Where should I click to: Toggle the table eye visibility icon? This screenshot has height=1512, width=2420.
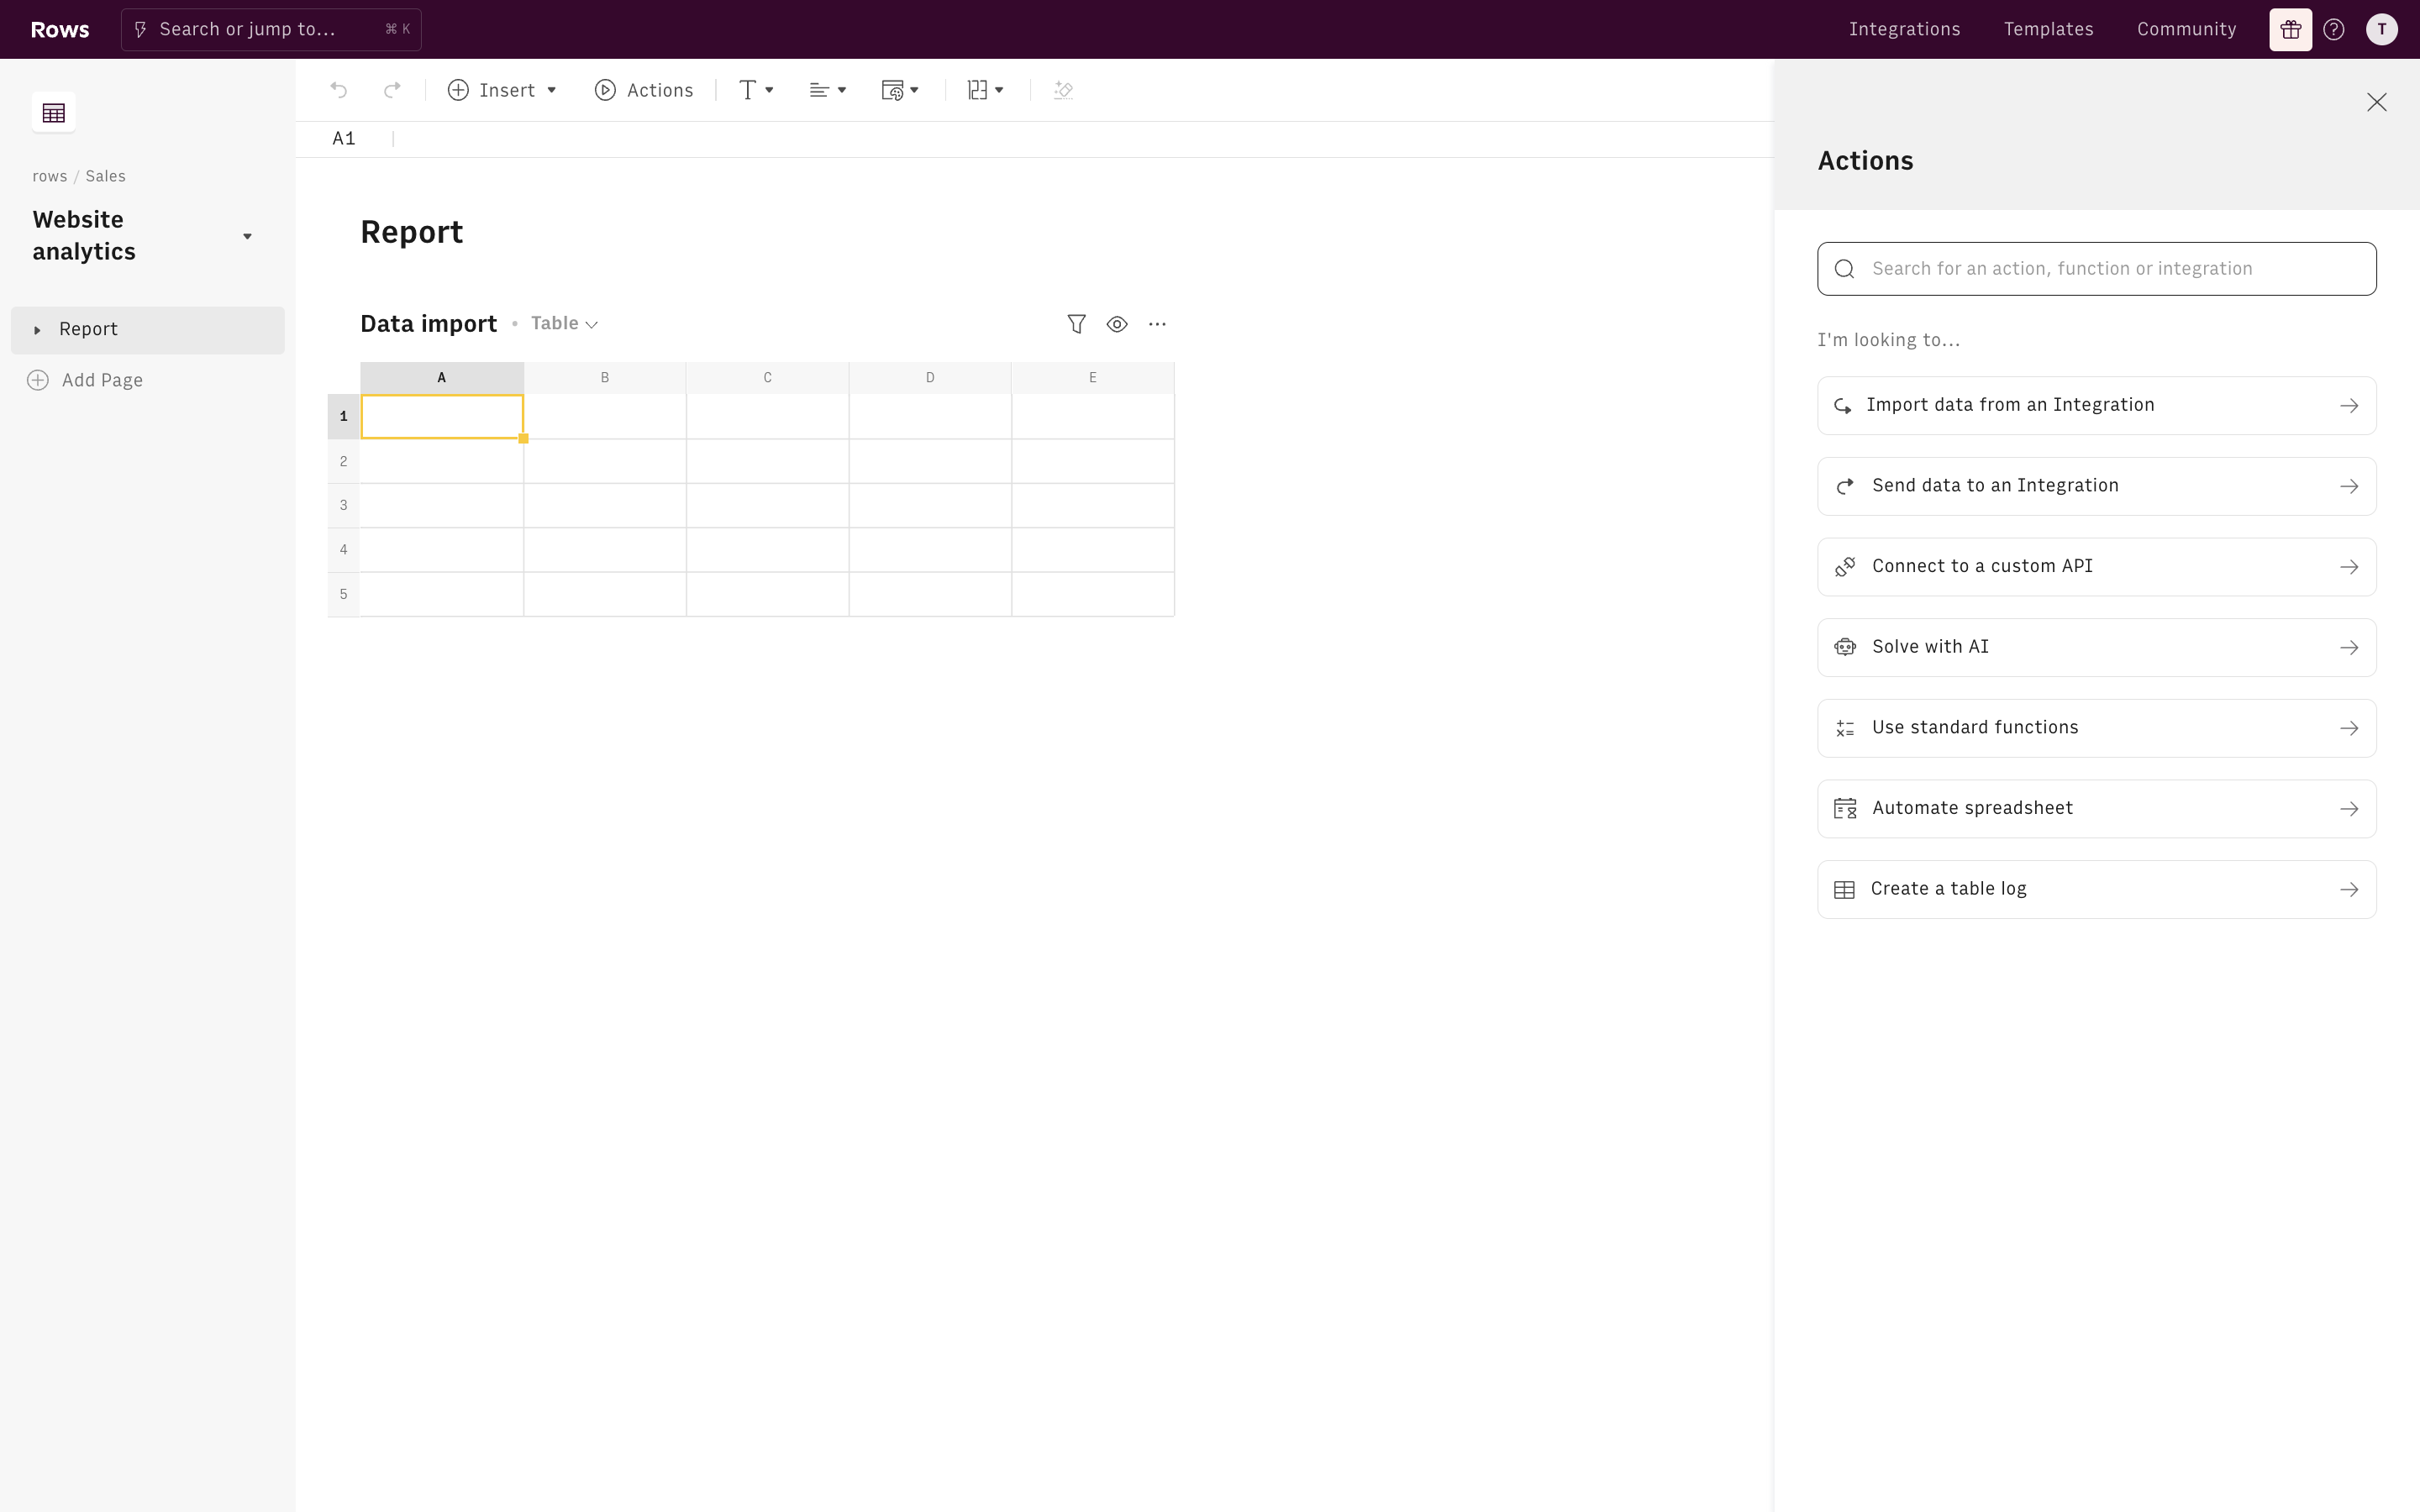tap(1117, 324)
